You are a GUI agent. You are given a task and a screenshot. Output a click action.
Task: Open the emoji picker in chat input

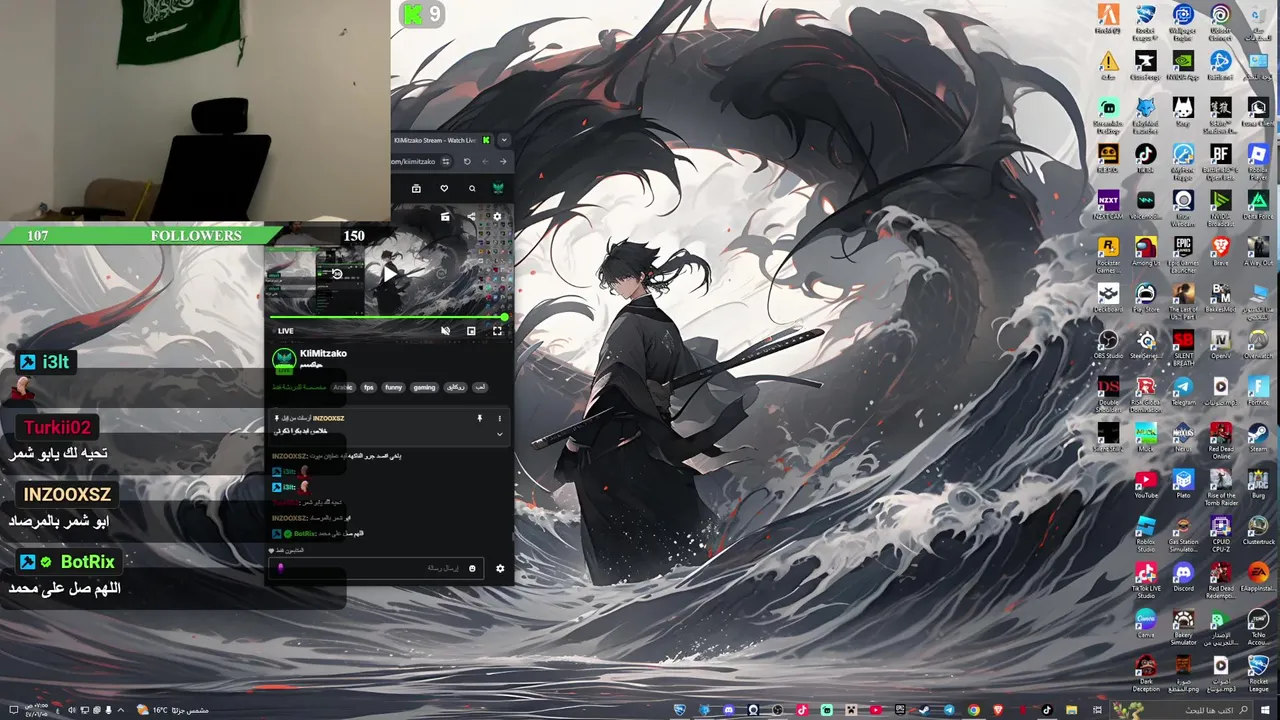tap(472, 568)
